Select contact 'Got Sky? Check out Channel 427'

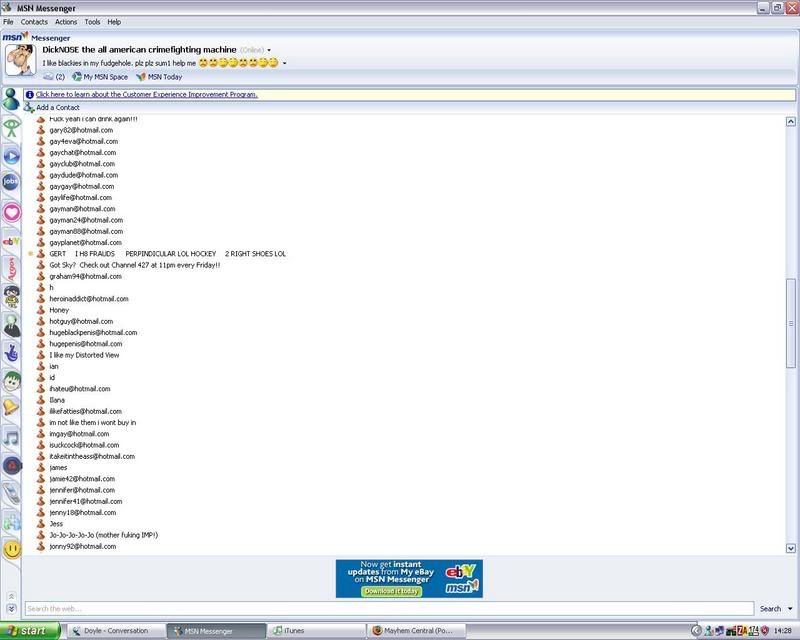(135, 265)
